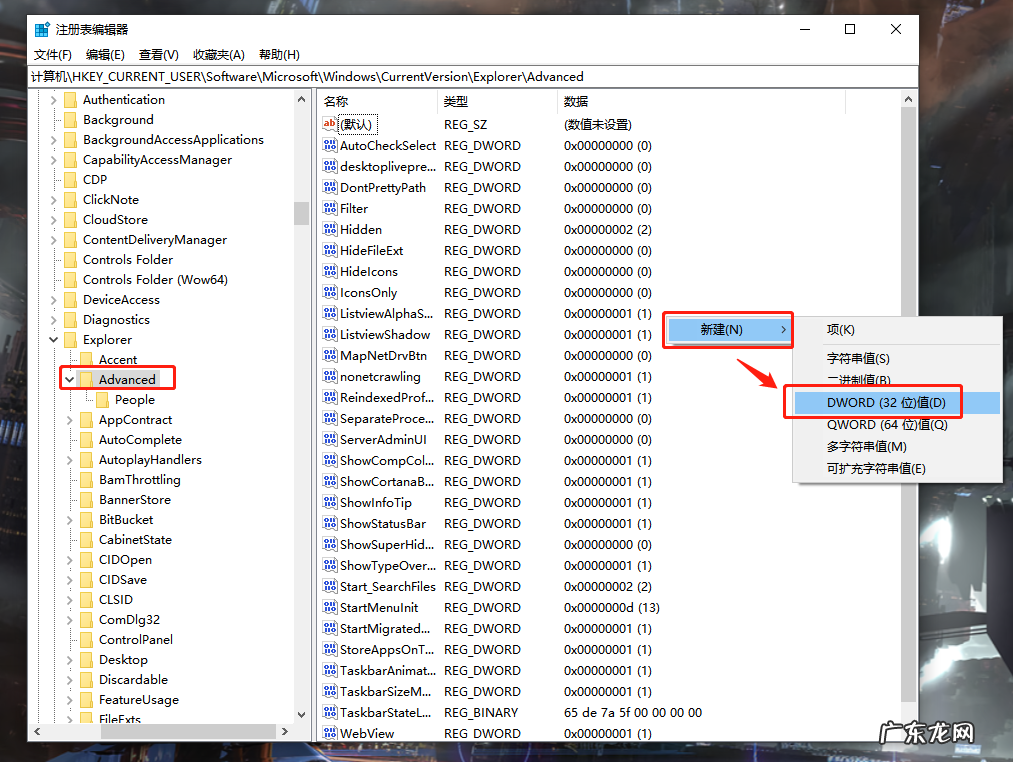Open the 查看(V) menu
The image size is (1013, 762).
[158, 54]
